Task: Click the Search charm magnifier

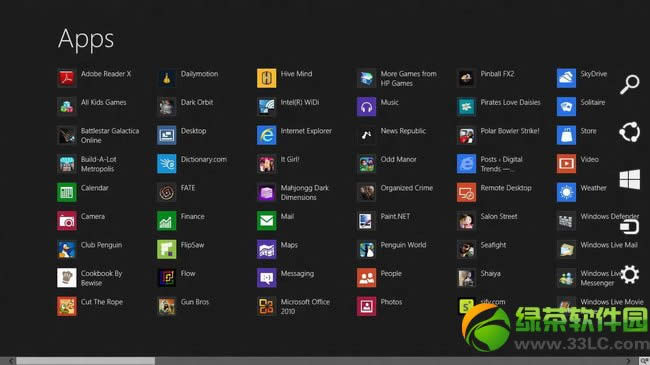Action: tap(630, 85)
